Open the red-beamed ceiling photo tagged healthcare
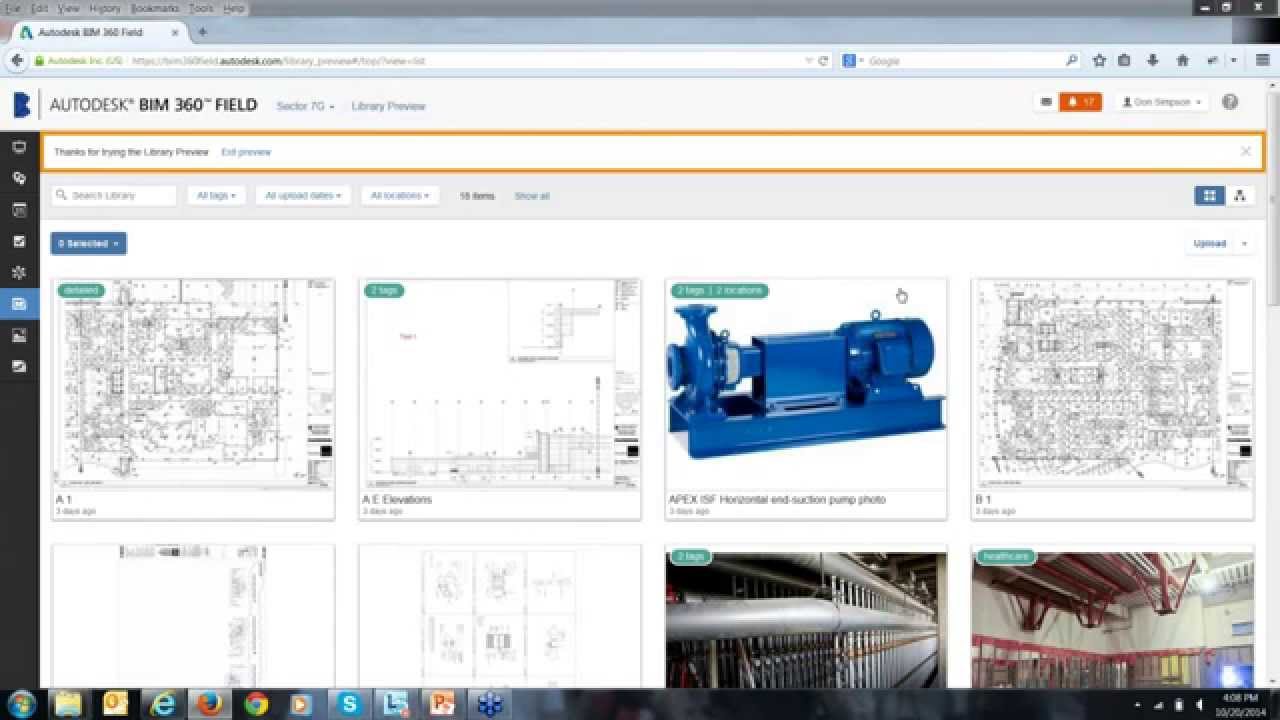This screenshot has width=1280, height=720. (1112, 617)
